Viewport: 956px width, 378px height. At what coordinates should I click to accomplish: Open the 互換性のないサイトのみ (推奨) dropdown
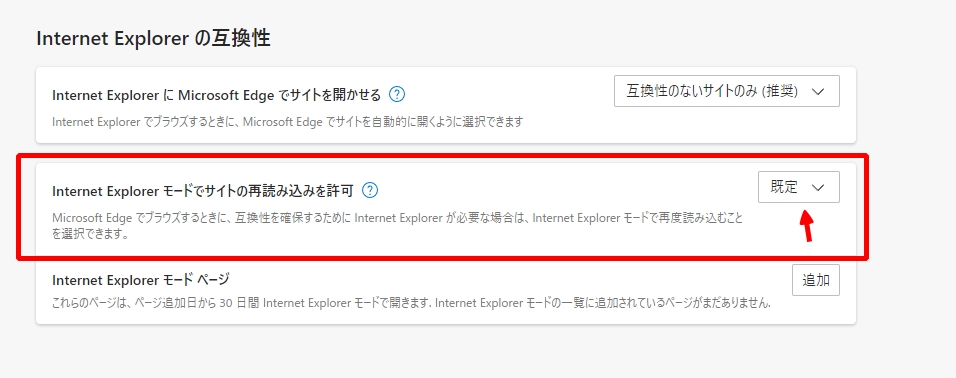[x=726, y=91]
